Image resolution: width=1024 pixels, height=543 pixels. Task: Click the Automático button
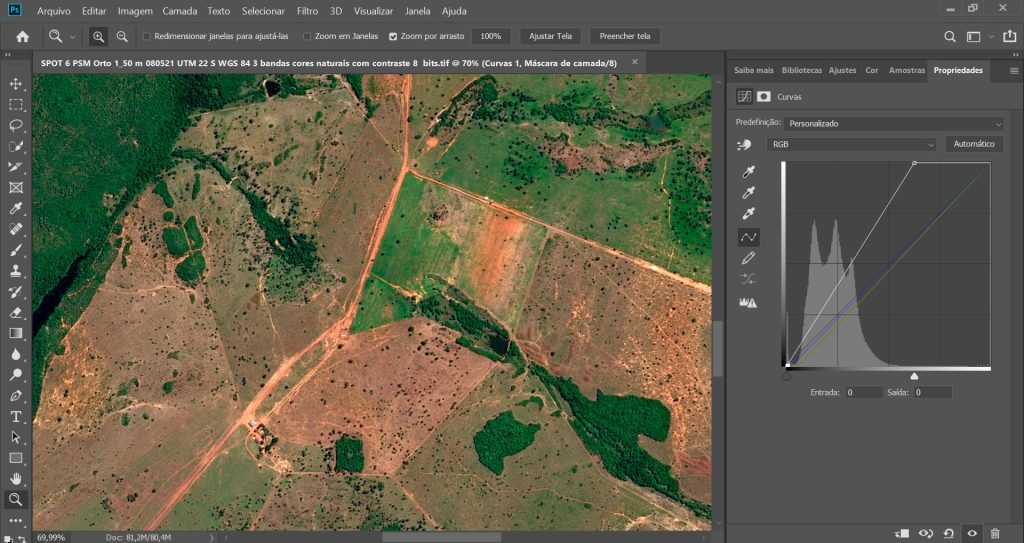[x=972, y=144]
